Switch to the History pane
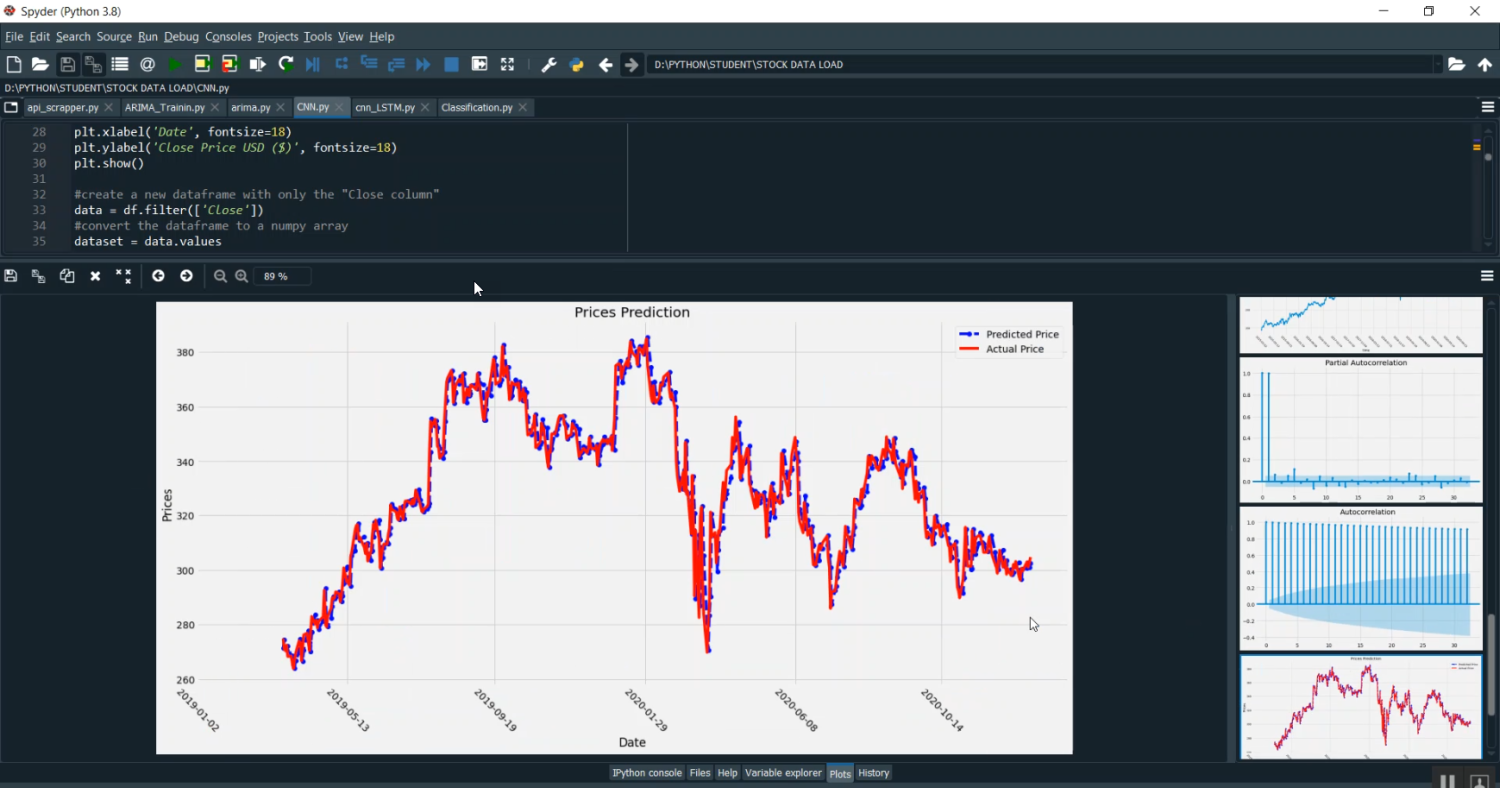The width and height of the screenshot is (1500, 788). coord(872,772)
